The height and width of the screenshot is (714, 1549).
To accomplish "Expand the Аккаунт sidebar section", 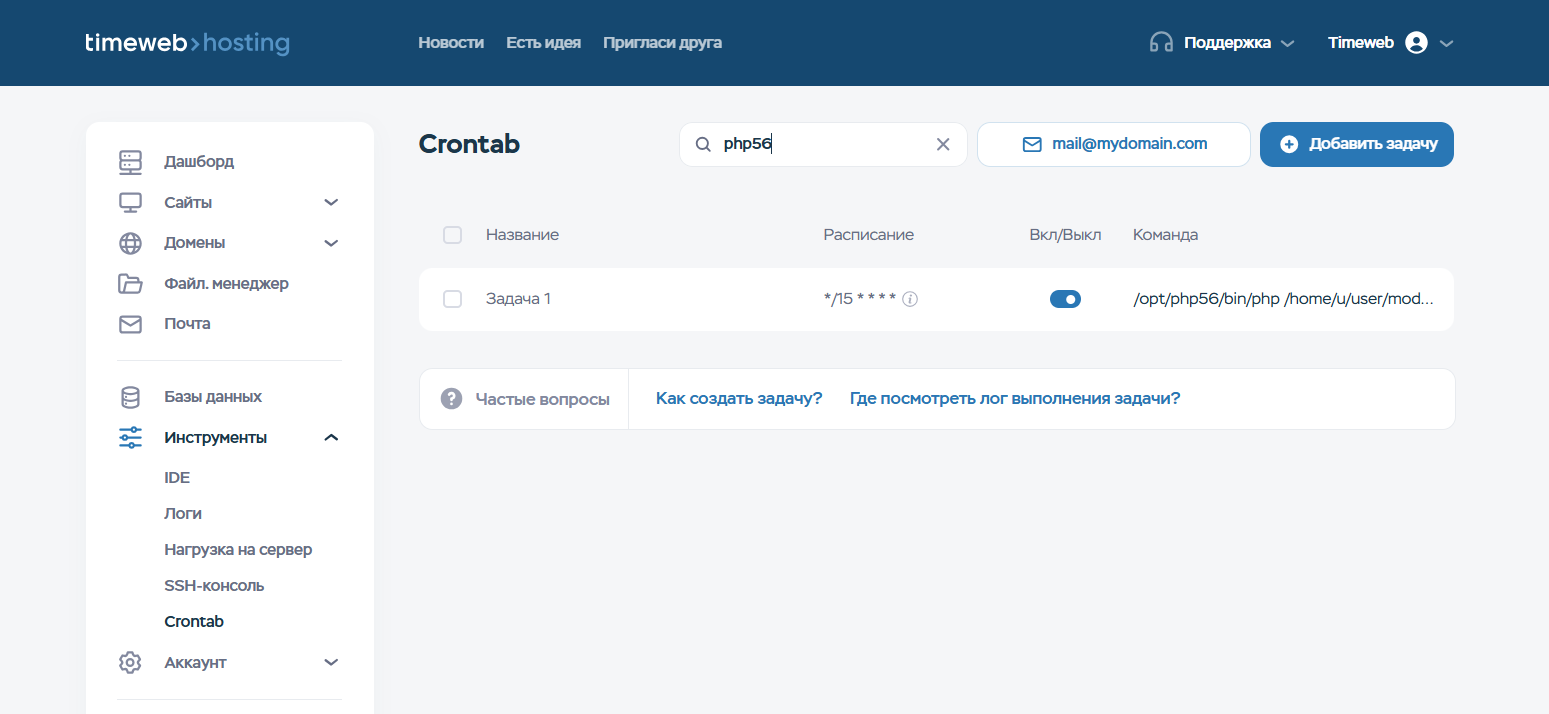I will [x=331, y=663].
